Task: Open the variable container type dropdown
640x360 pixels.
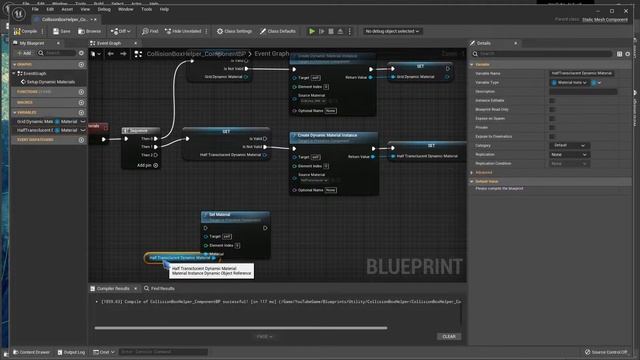Action: (x=596, y=82)
